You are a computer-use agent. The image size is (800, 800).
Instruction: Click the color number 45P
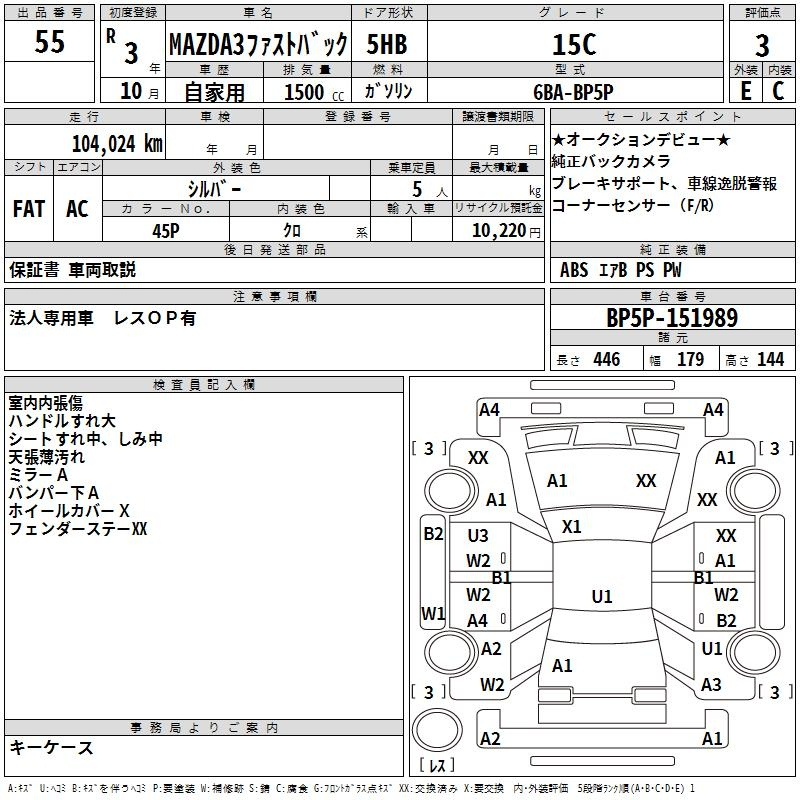[x=166, y=230]
